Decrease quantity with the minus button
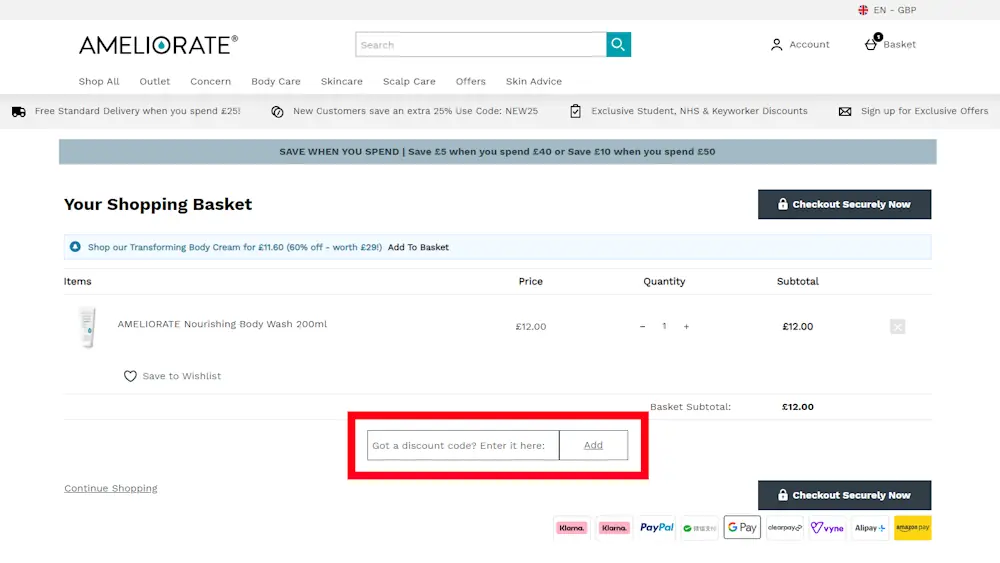Image resolution: width=1000 pixels, height=563 pixels. (x=642, y=326)
